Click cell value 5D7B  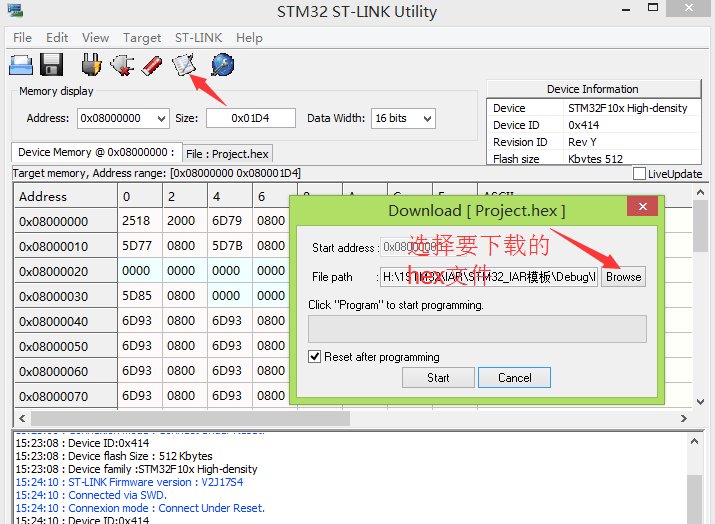pos(227,246)
